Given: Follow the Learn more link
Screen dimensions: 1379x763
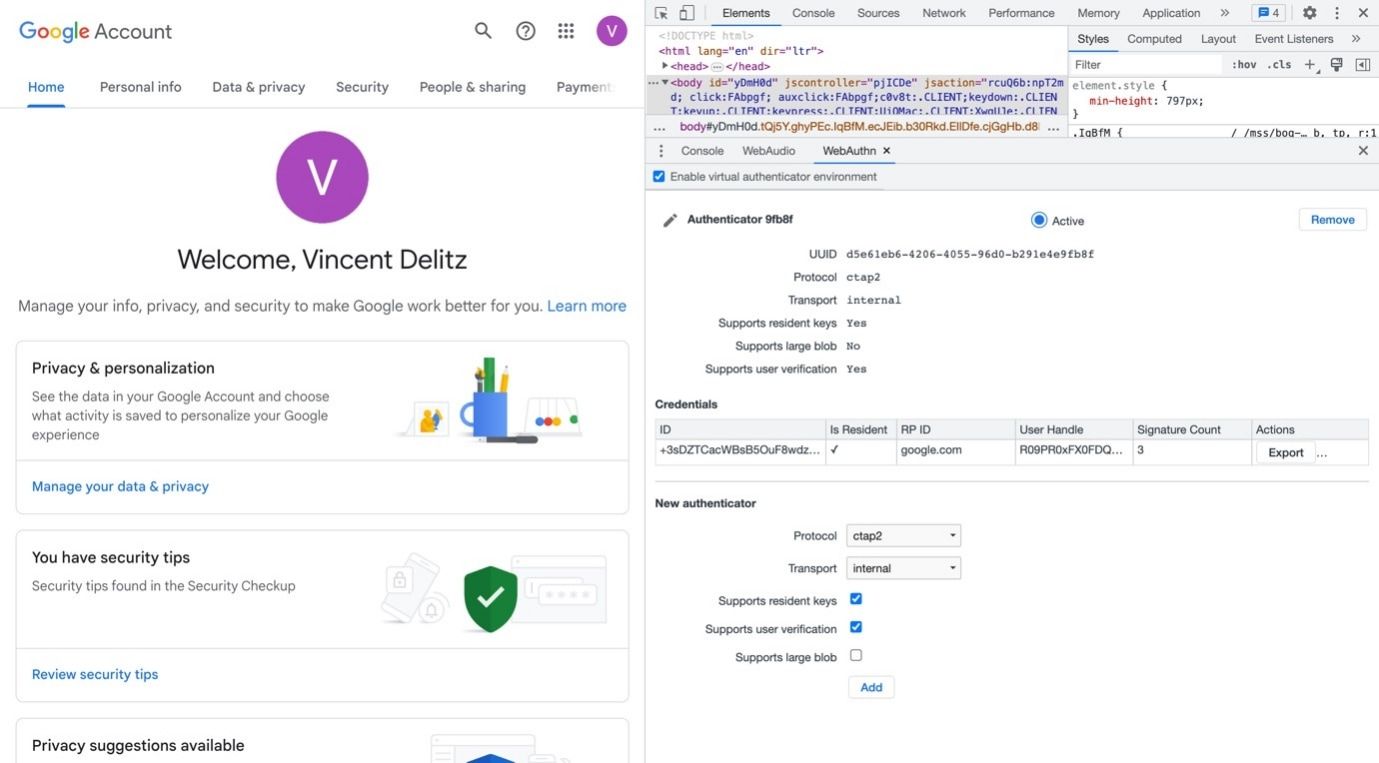Looking at the screenshot, I should pos(587,306).
